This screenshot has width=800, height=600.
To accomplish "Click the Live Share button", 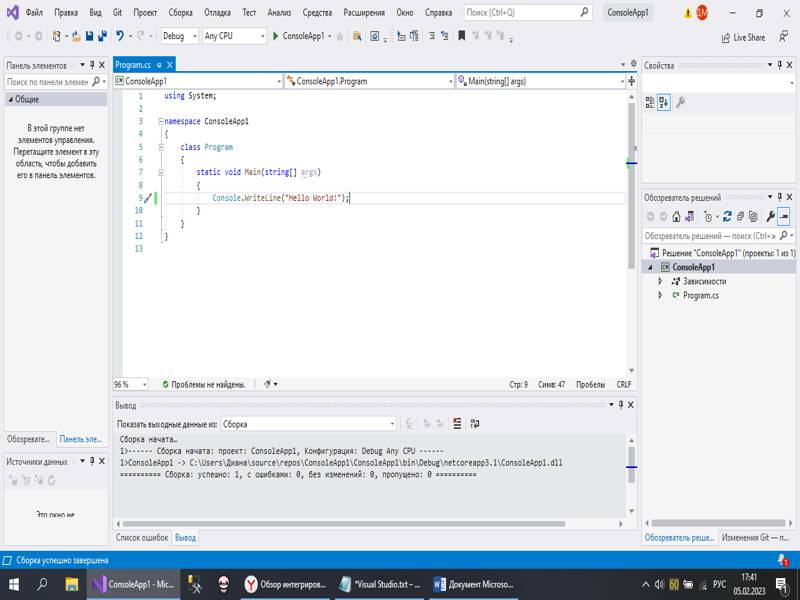I will [742, 37].
